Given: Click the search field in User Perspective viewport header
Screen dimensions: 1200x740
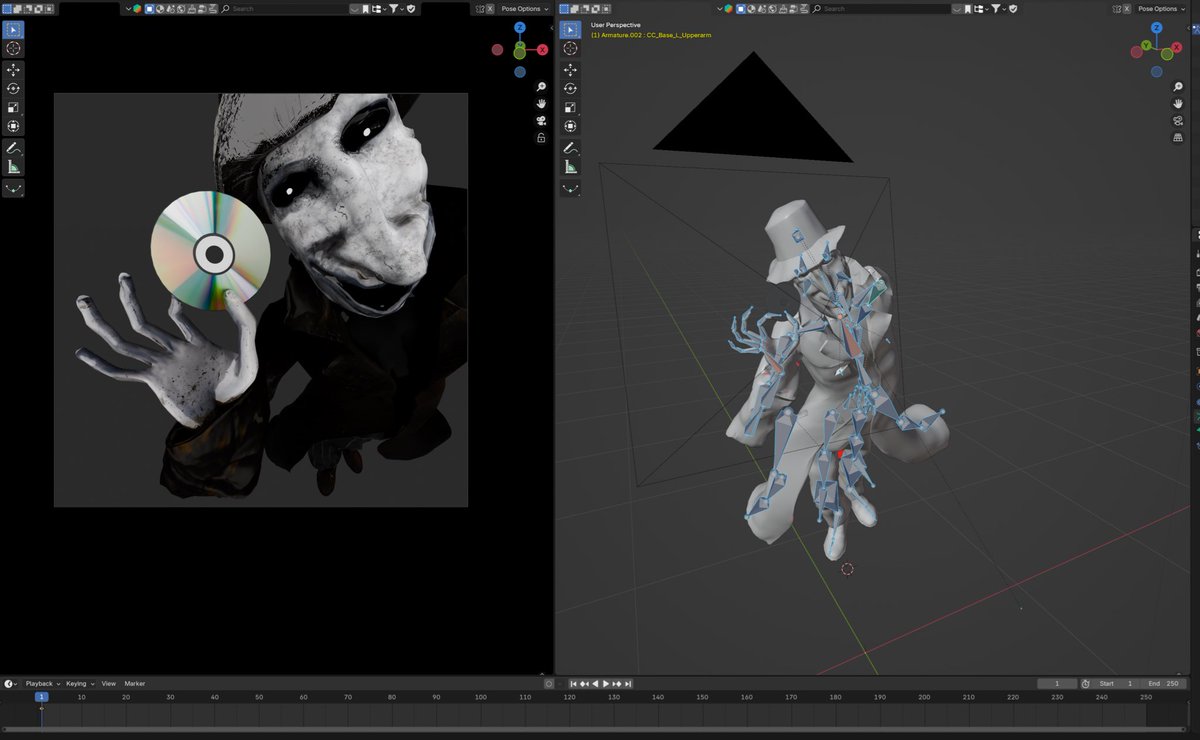Looking at the screenshot, I should point(882,8).
